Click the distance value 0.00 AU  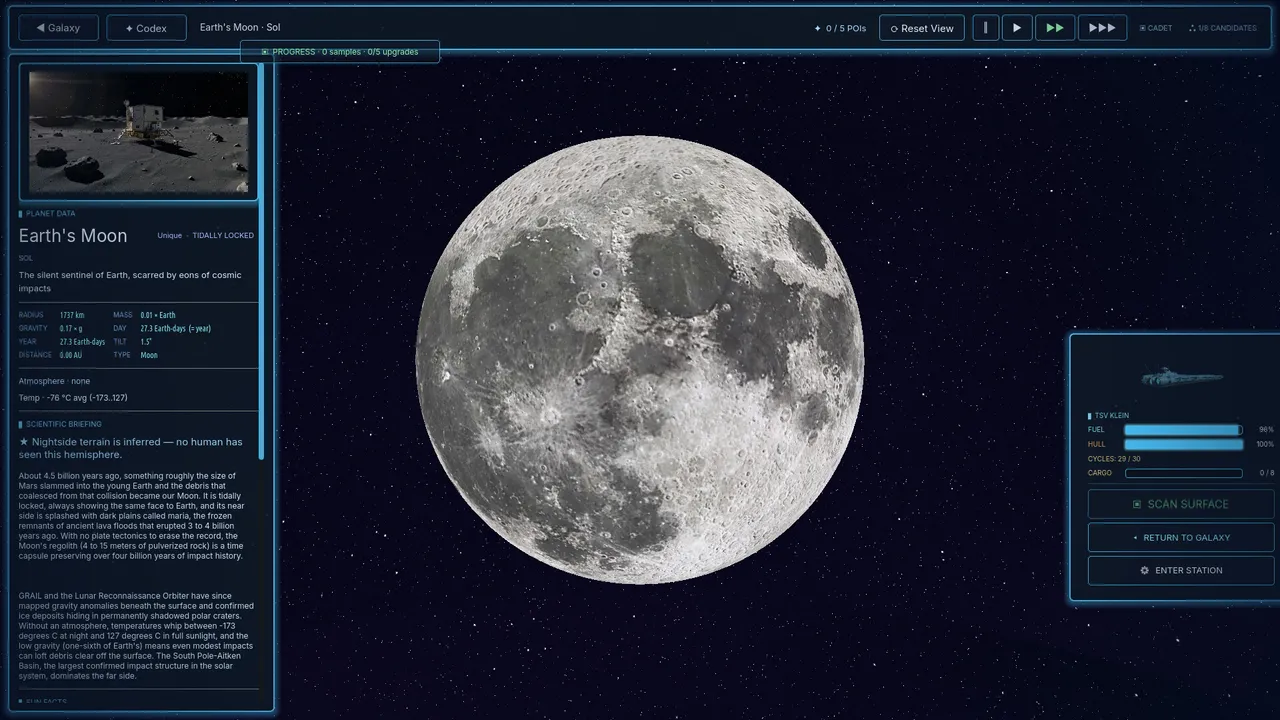[x=71, y=355]
